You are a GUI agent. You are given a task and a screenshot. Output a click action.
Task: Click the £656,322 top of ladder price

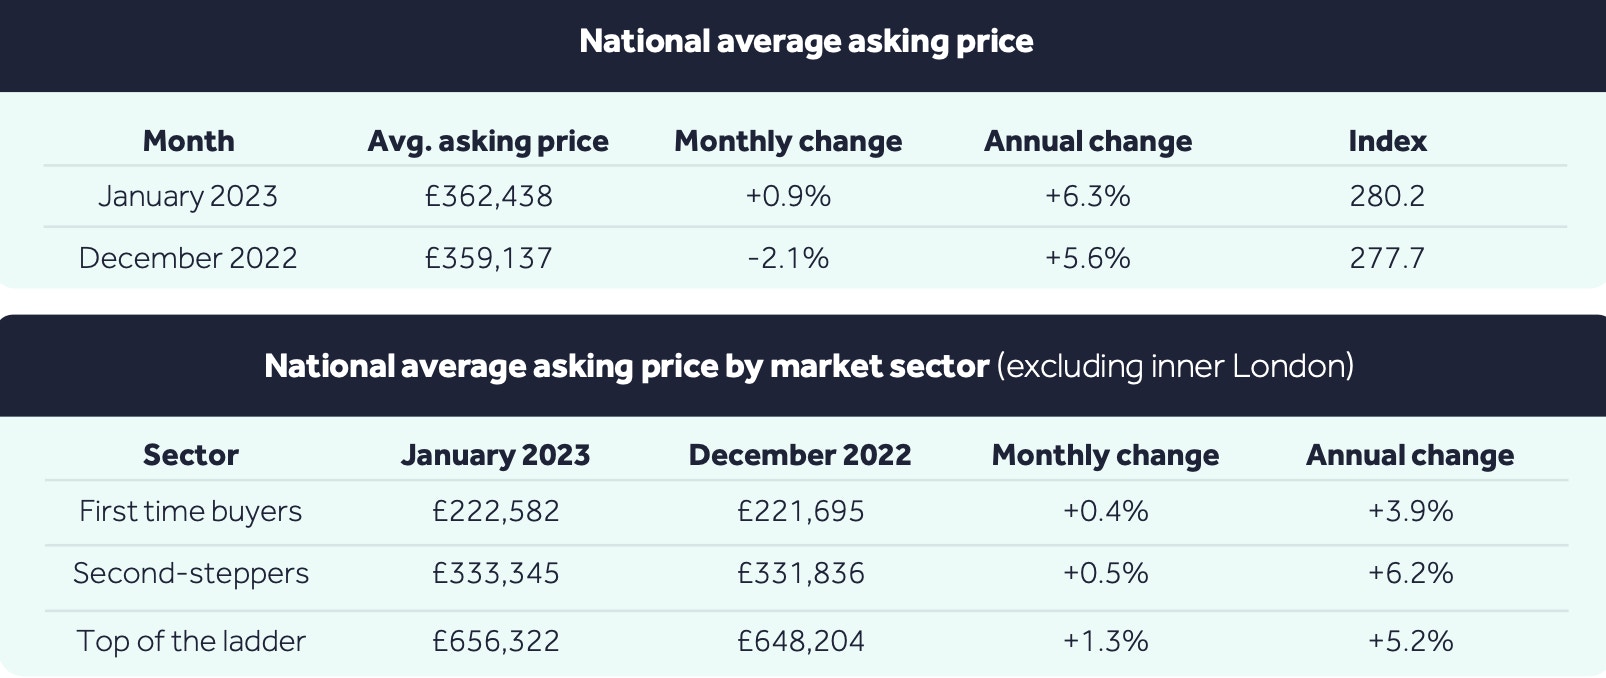coord(496,641)
